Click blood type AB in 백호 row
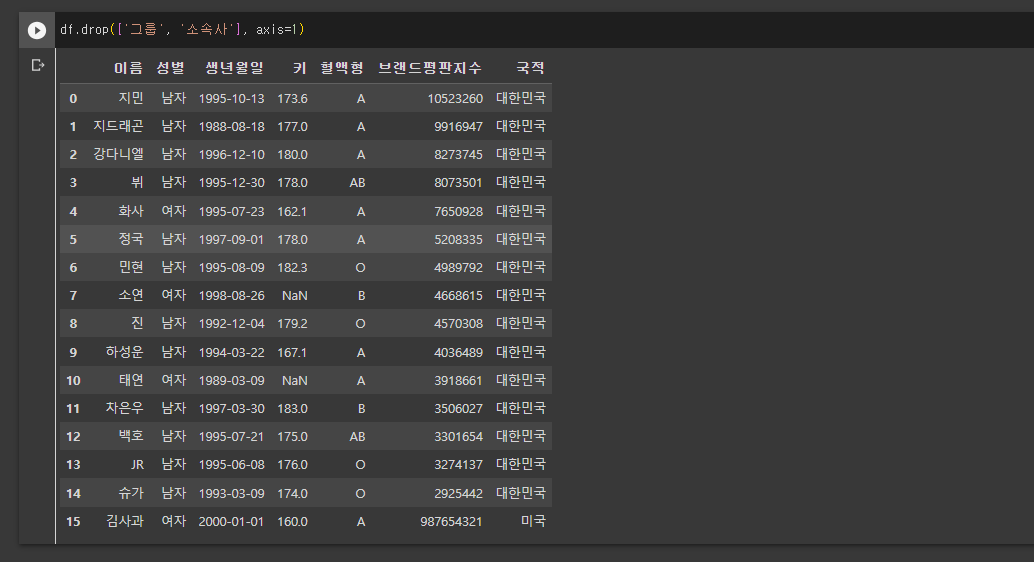Screen dimensions: 1034x562 357,436
